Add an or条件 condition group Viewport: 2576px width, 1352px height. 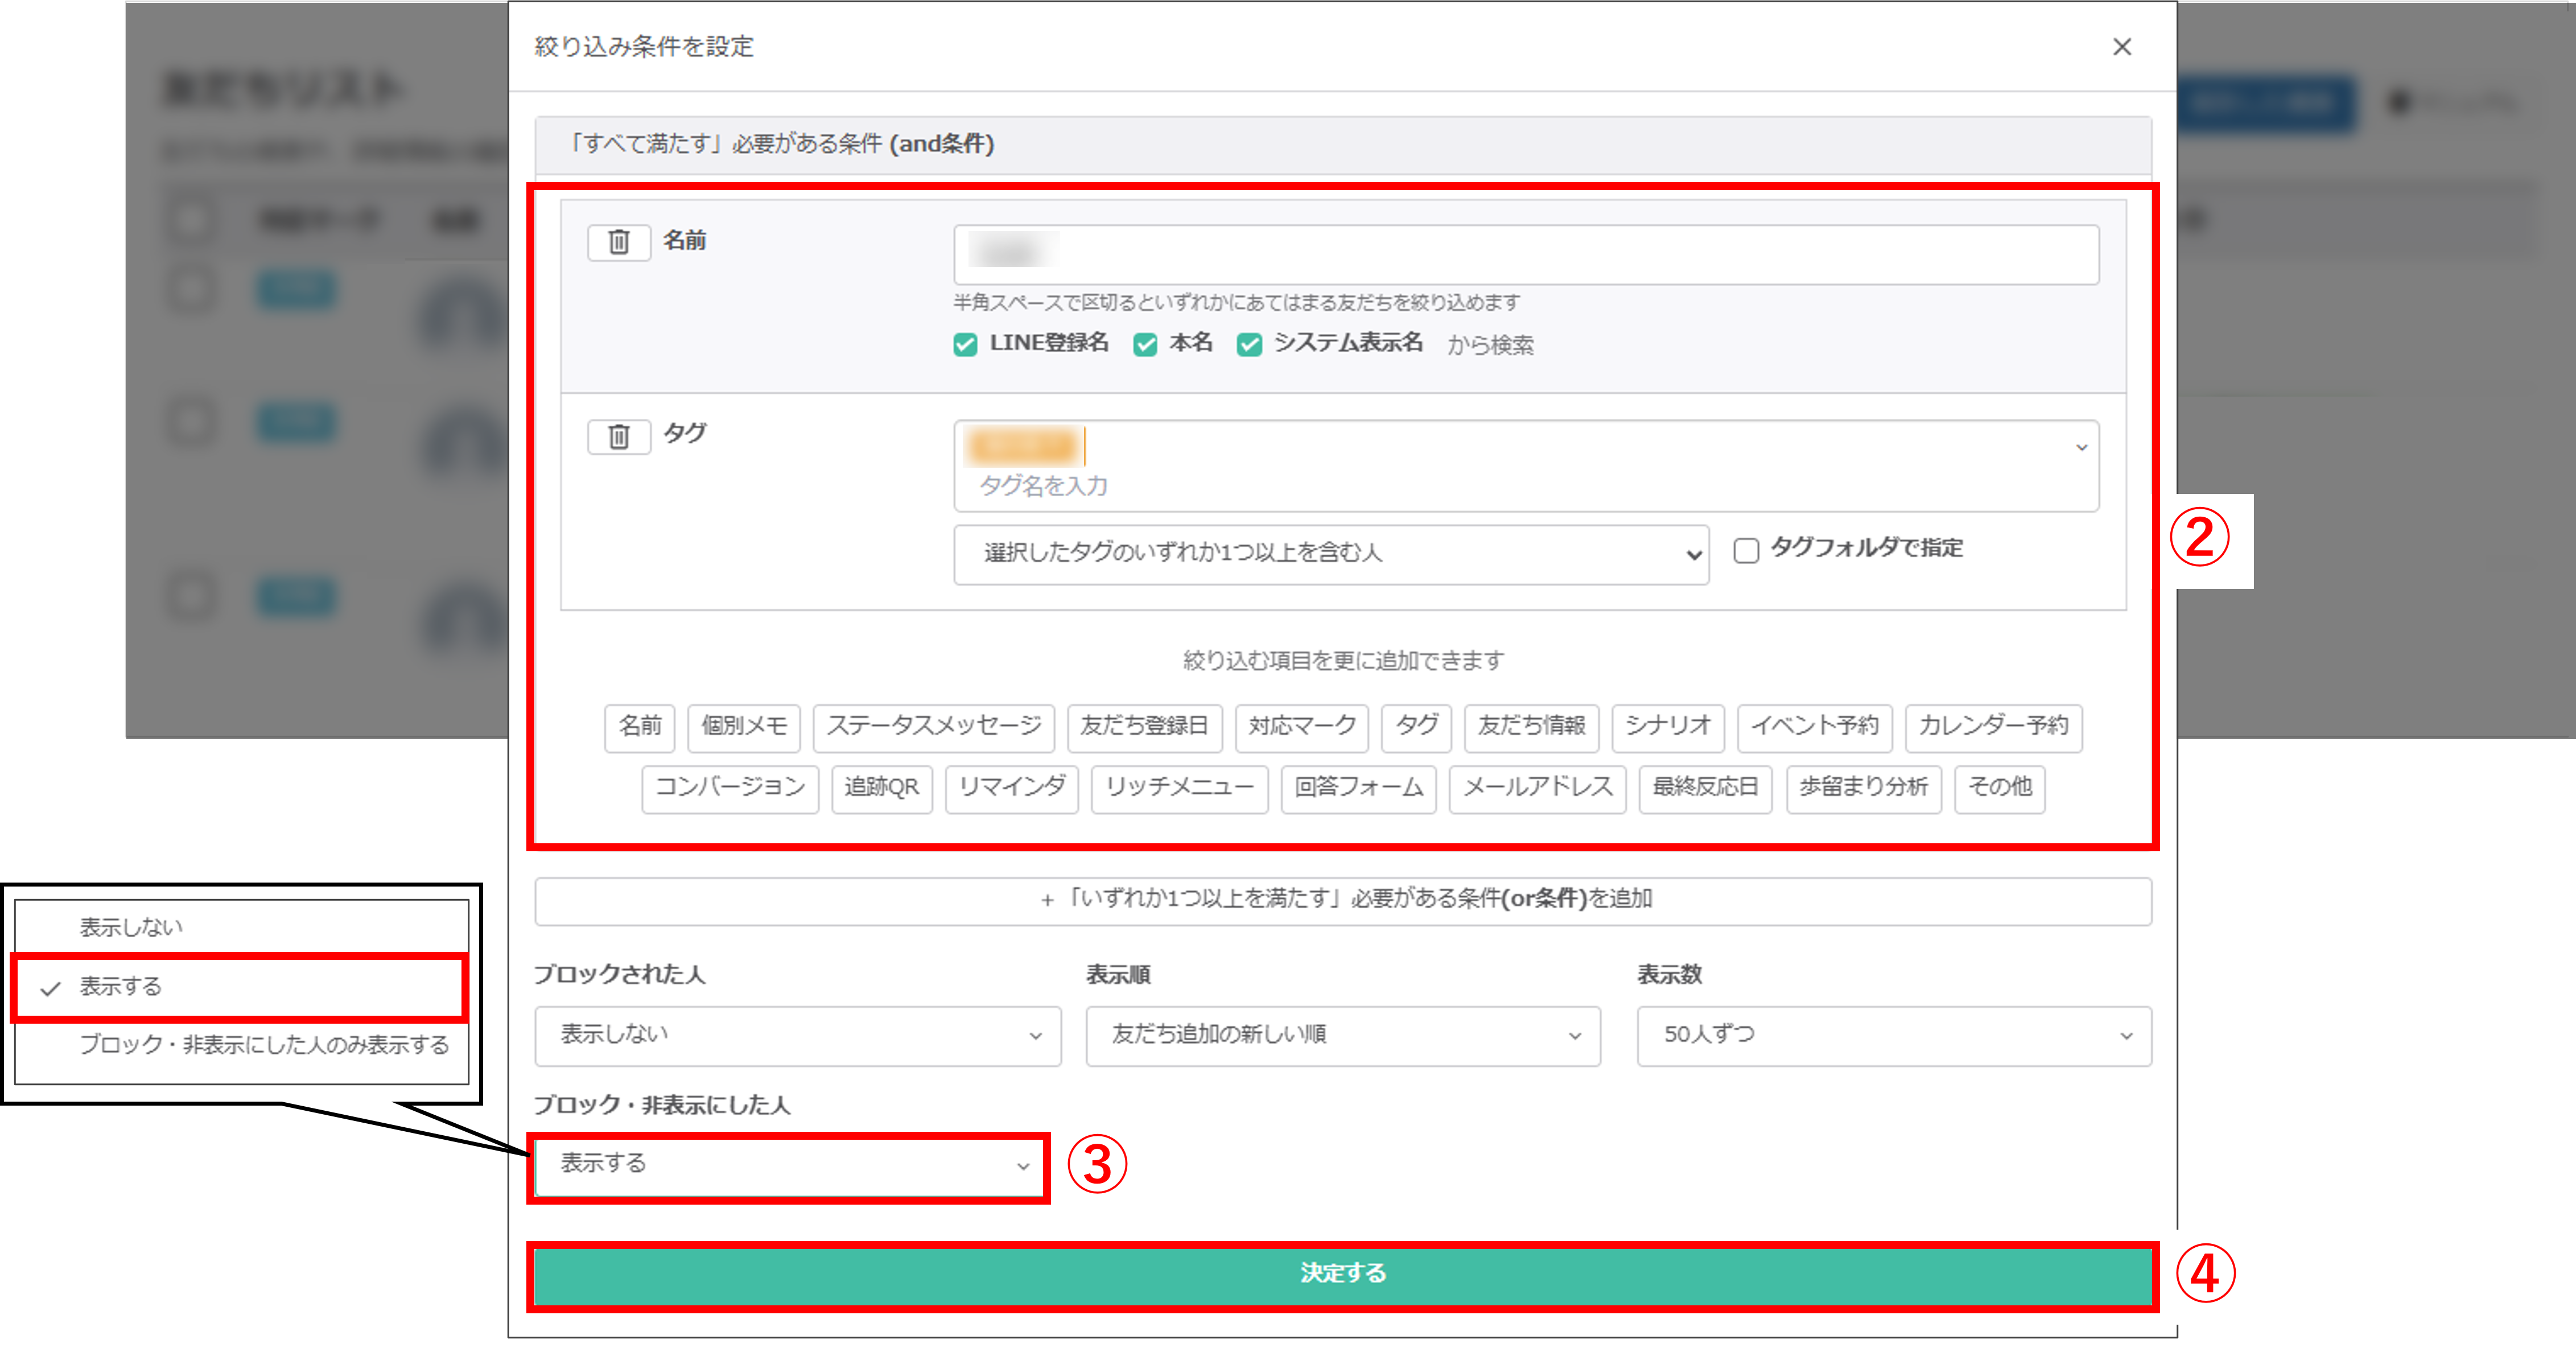pyautogui.click(x=1342, y=900)
